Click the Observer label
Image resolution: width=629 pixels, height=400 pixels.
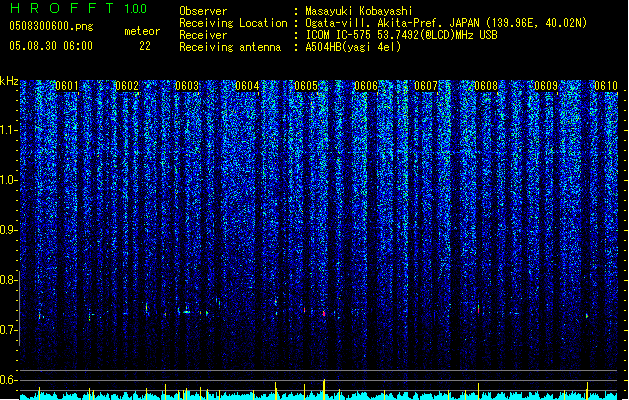point(203,11)
